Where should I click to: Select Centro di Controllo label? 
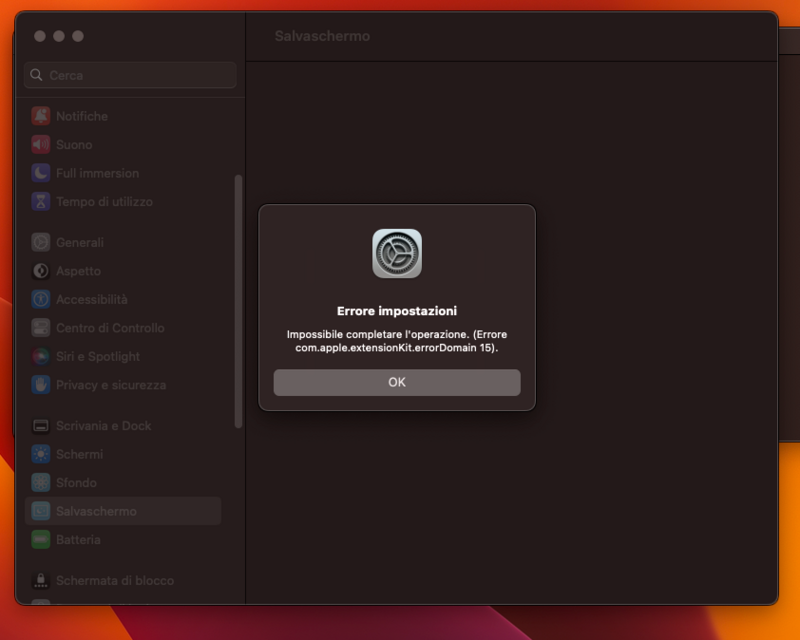[x=110, y=328]
